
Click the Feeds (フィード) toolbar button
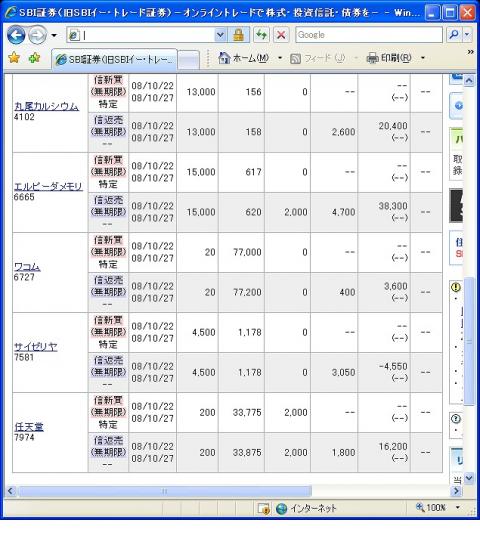(x=317, y=58)
